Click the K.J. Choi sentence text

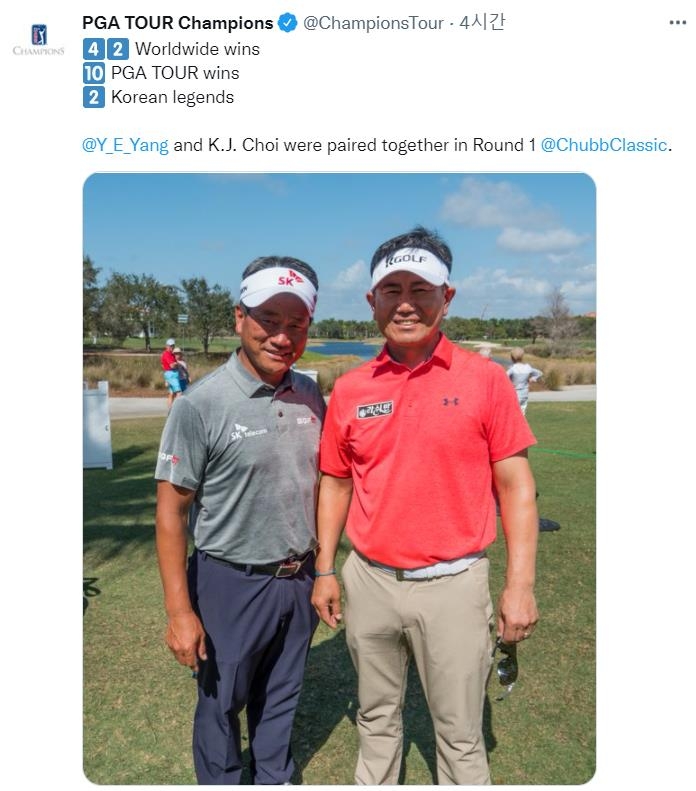click(354, 145)
